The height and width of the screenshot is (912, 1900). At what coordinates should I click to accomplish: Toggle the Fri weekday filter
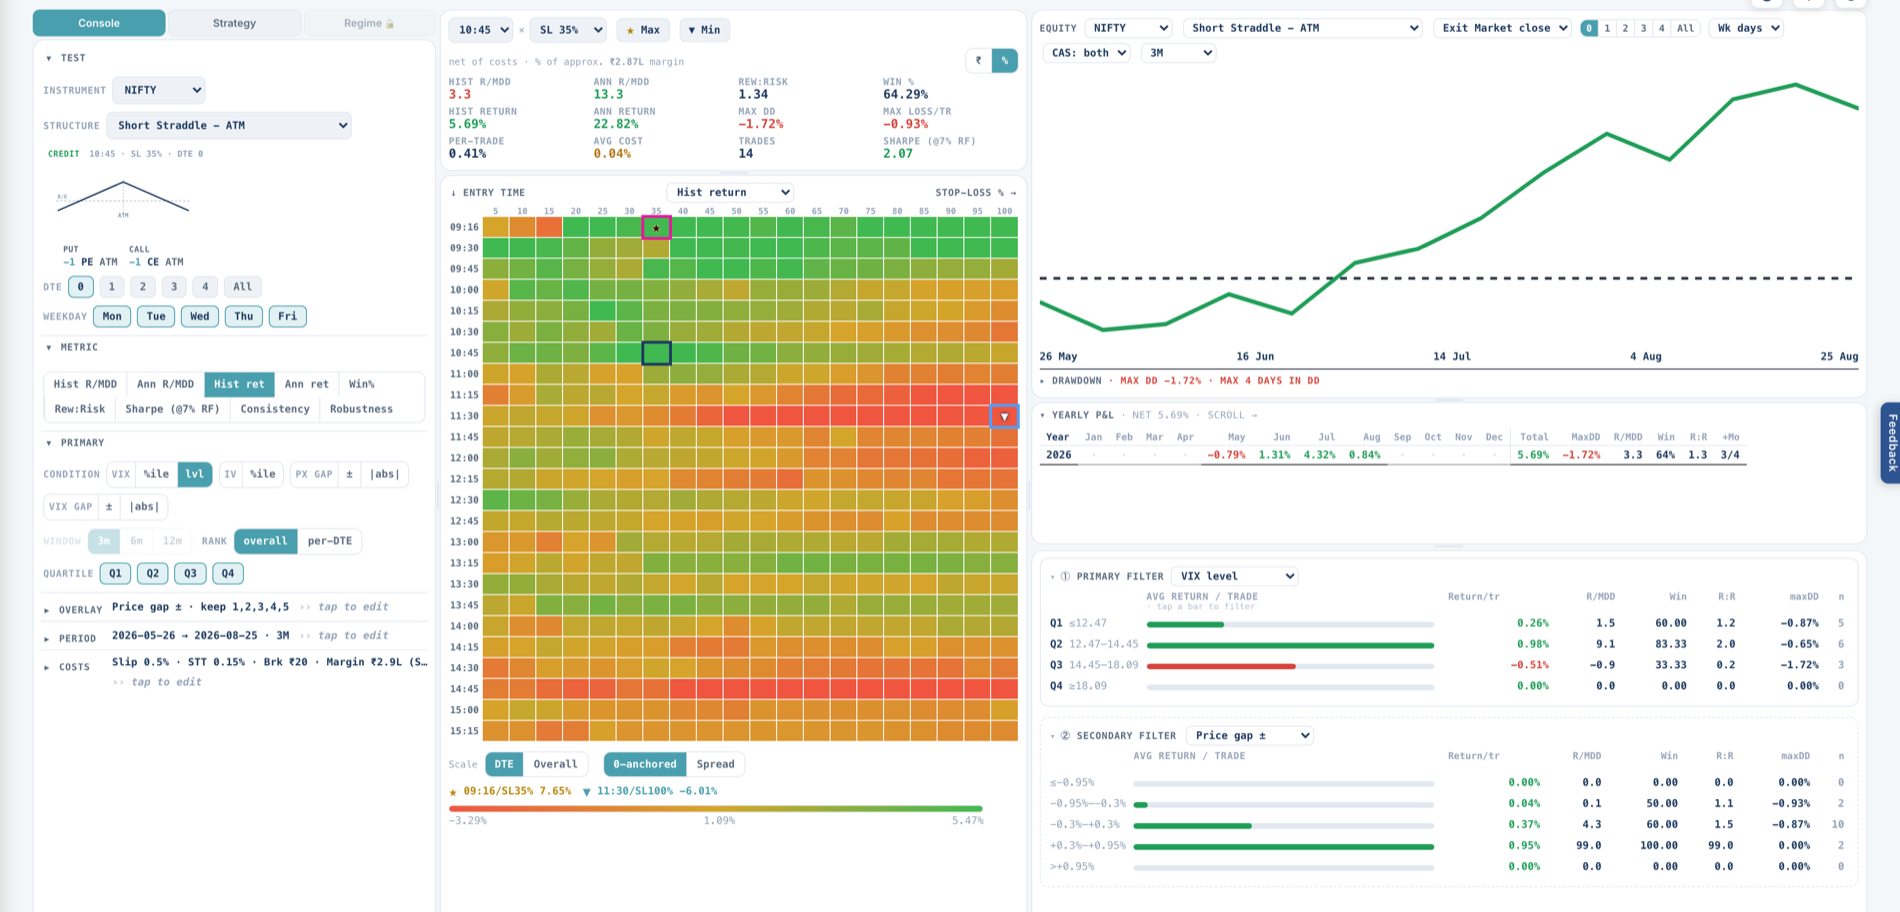(288, 316)
